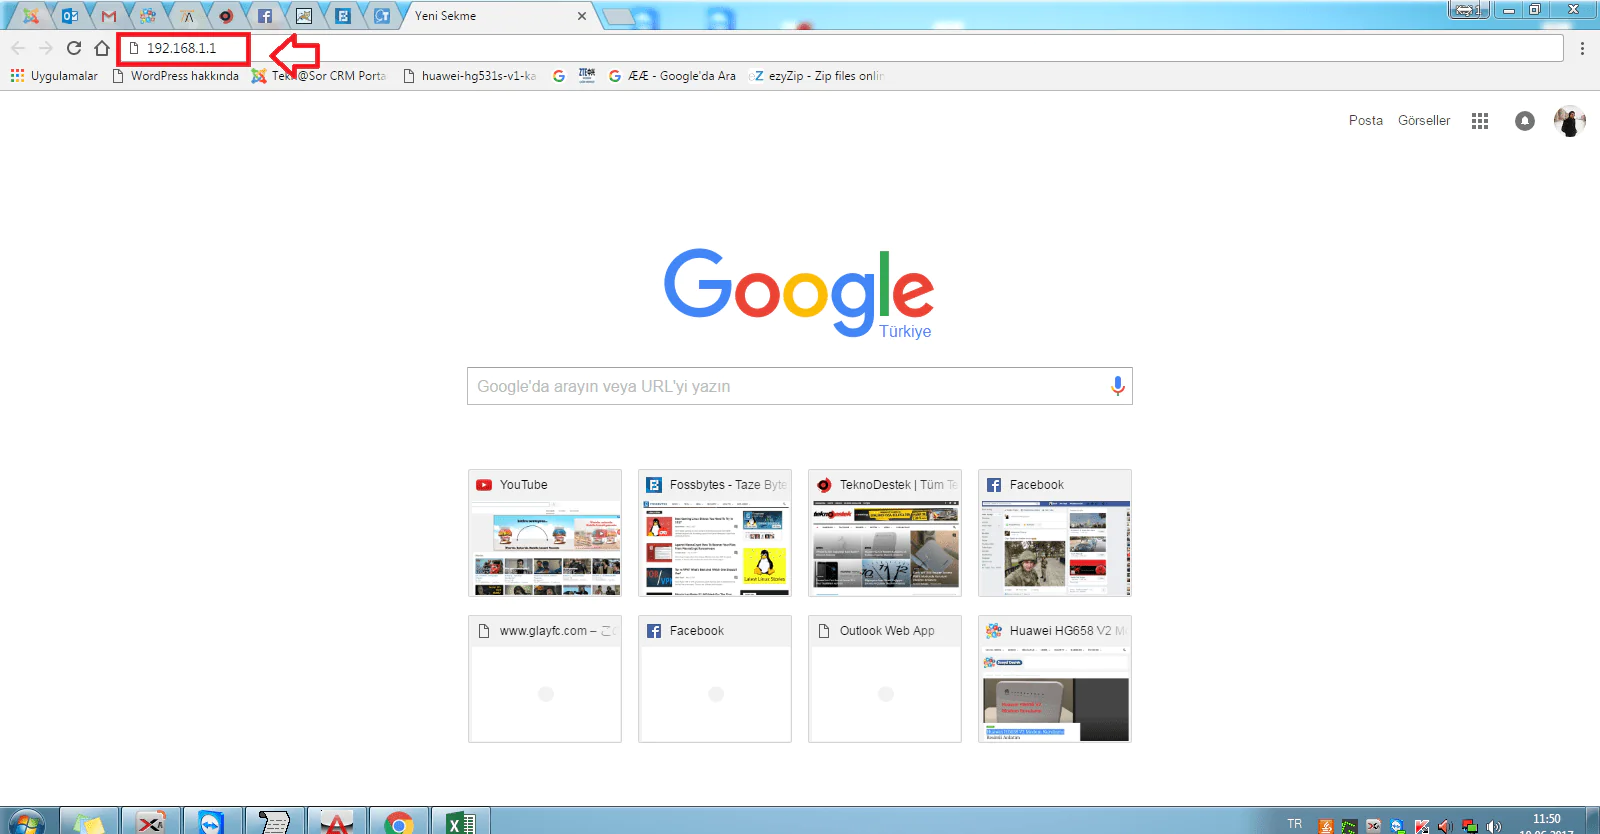Switch to Chrome in the taskbar
This screenshot has width=1600, height=834.
pyautogui.click(x=399, y=822)
